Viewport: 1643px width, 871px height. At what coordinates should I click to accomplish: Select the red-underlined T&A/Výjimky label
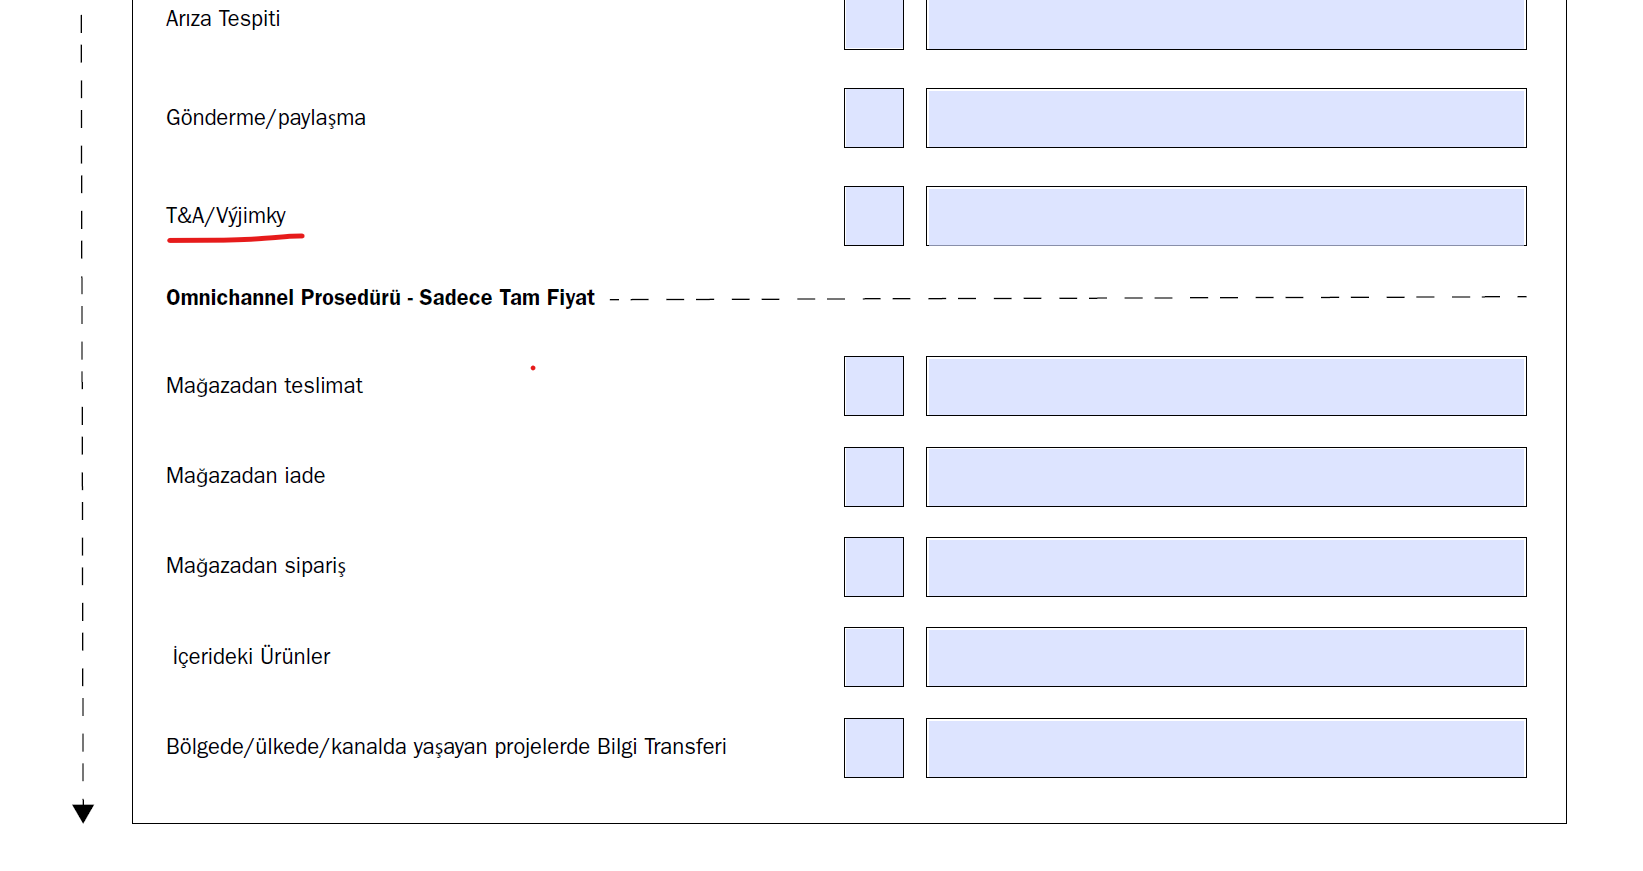(x=226, y=216)
